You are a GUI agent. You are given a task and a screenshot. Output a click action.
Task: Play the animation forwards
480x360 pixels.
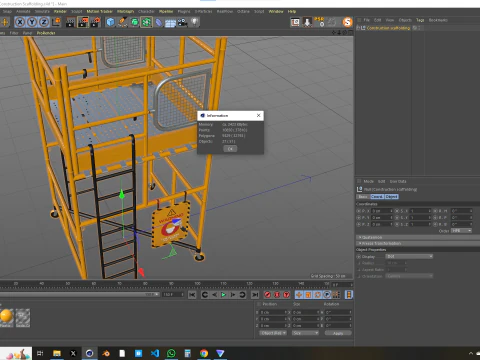224,295
